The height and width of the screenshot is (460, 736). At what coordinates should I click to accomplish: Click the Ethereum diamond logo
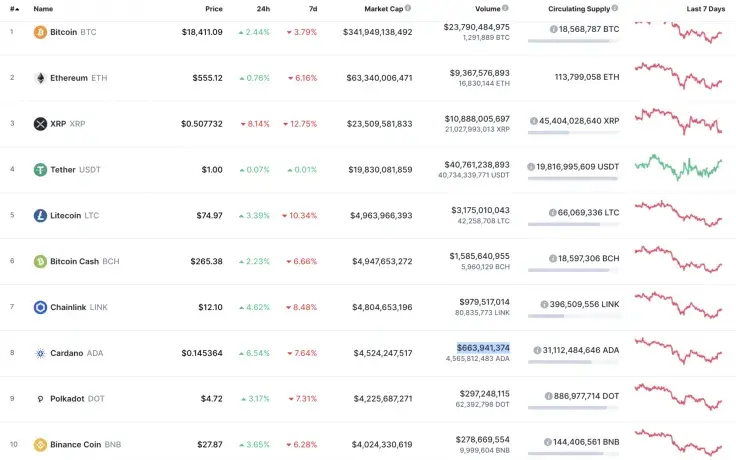coord(40,78)
